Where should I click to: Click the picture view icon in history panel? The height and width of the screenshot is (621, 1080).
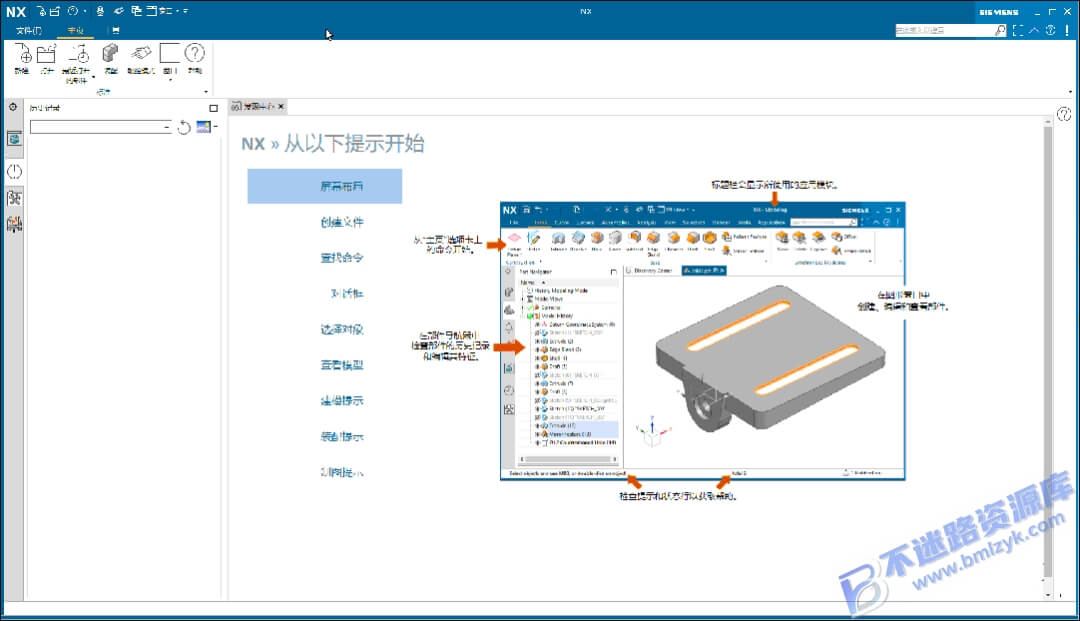tap(203, 127)
